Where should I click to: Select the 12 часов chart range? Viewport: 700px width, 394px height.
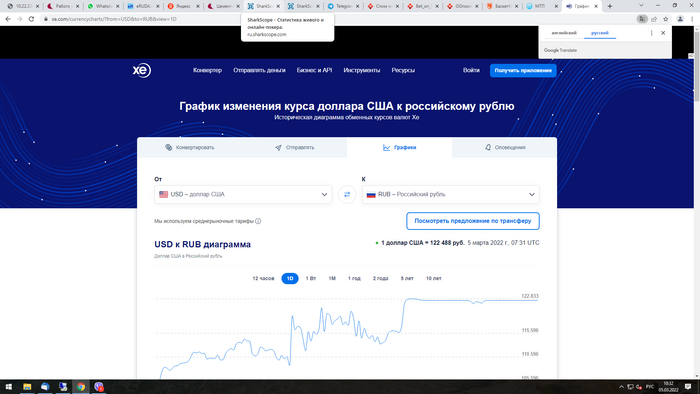tap(263, 278)
